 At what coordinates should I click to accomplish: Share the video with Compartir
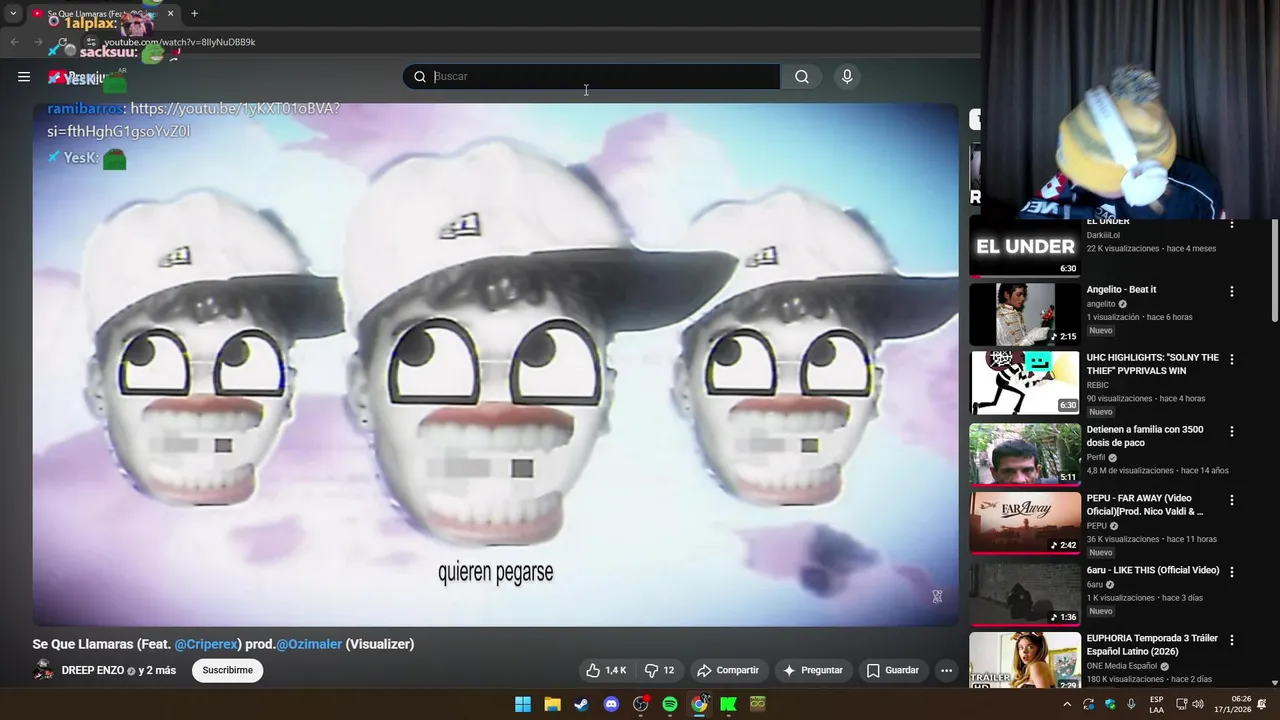(728, 670)
